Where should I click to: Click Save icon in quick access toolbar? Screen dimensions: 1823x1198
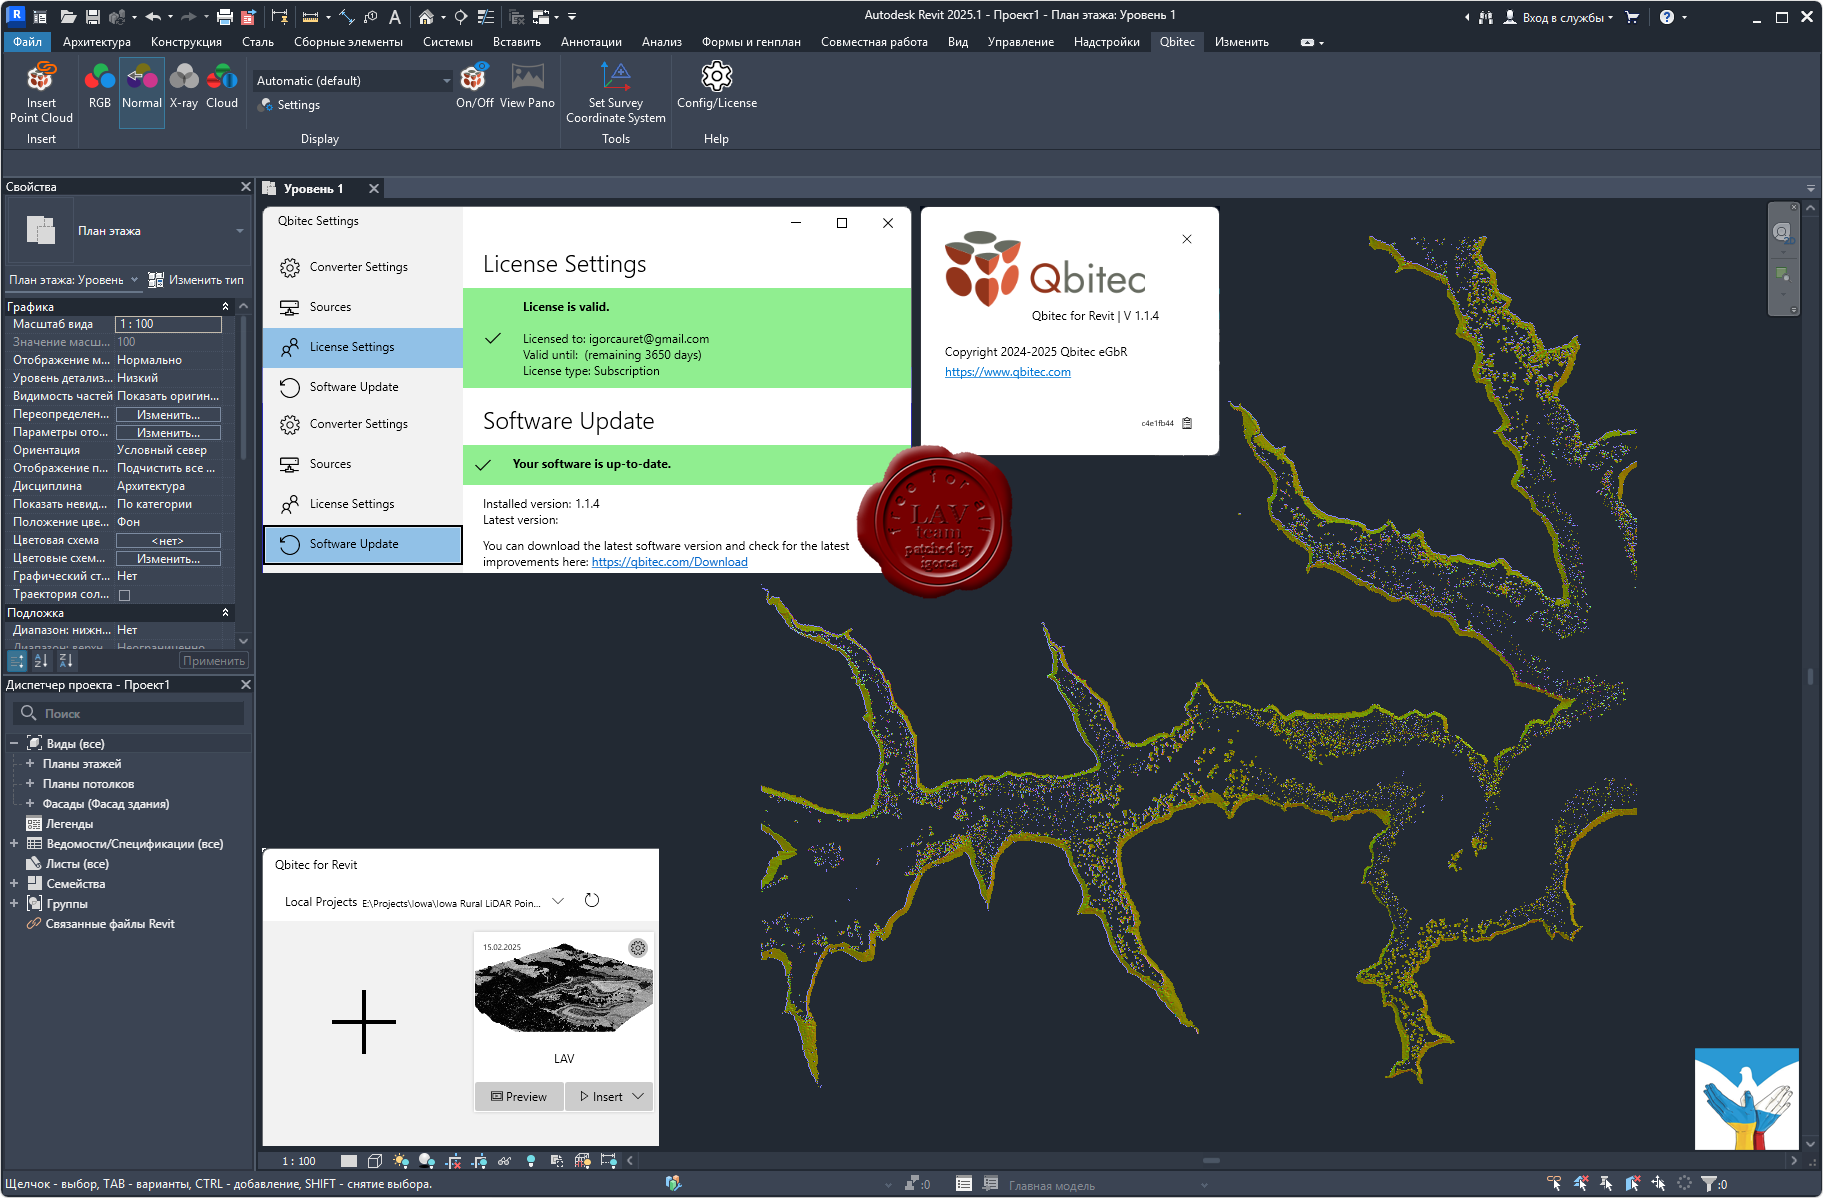[92, 17]
